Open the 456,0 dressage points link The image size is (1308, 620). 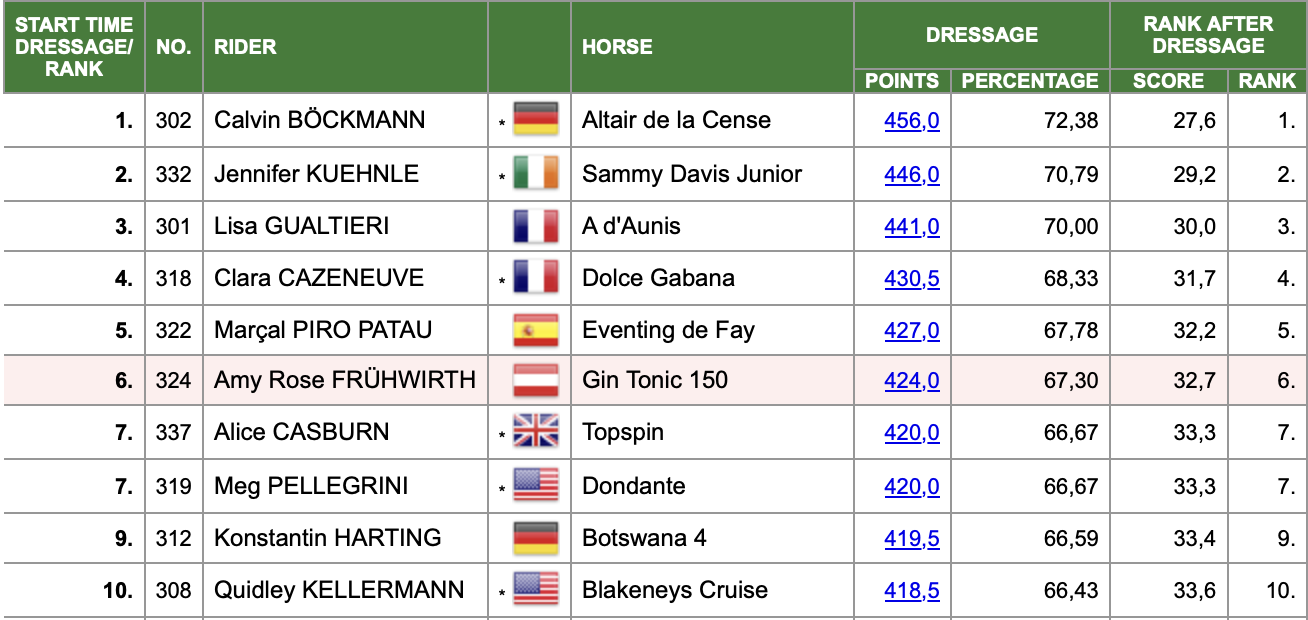point(912,121)
